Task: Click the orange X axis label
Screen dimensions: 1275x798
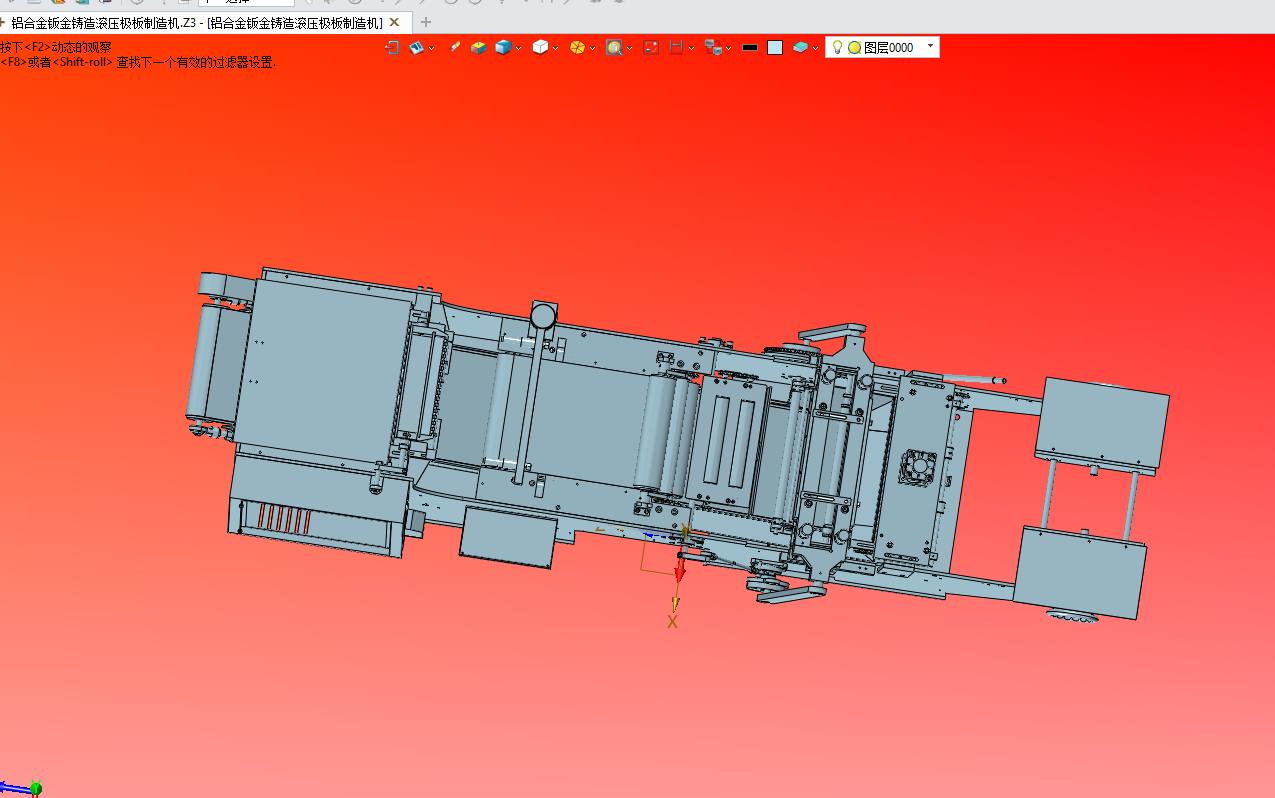Action: point(672,622)
